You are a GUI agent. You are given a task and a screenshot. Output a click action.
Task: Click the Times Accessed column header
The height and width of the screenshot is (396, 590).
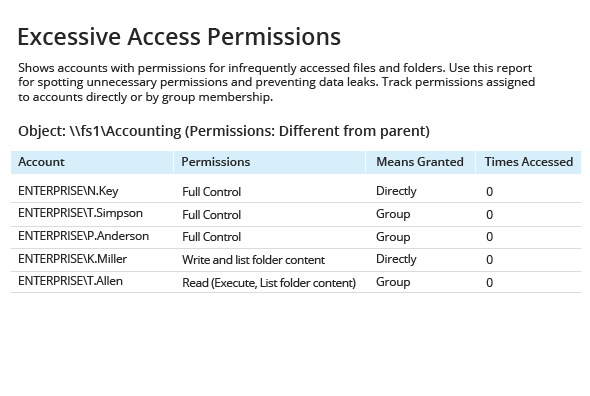(x=529, y=162)
